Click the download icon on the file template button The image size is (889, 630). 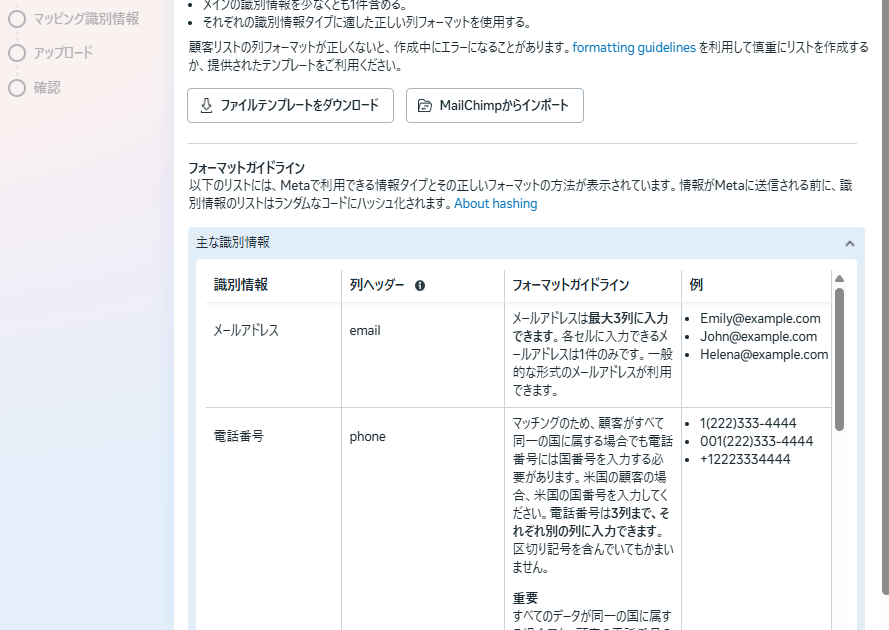(206, 105)
